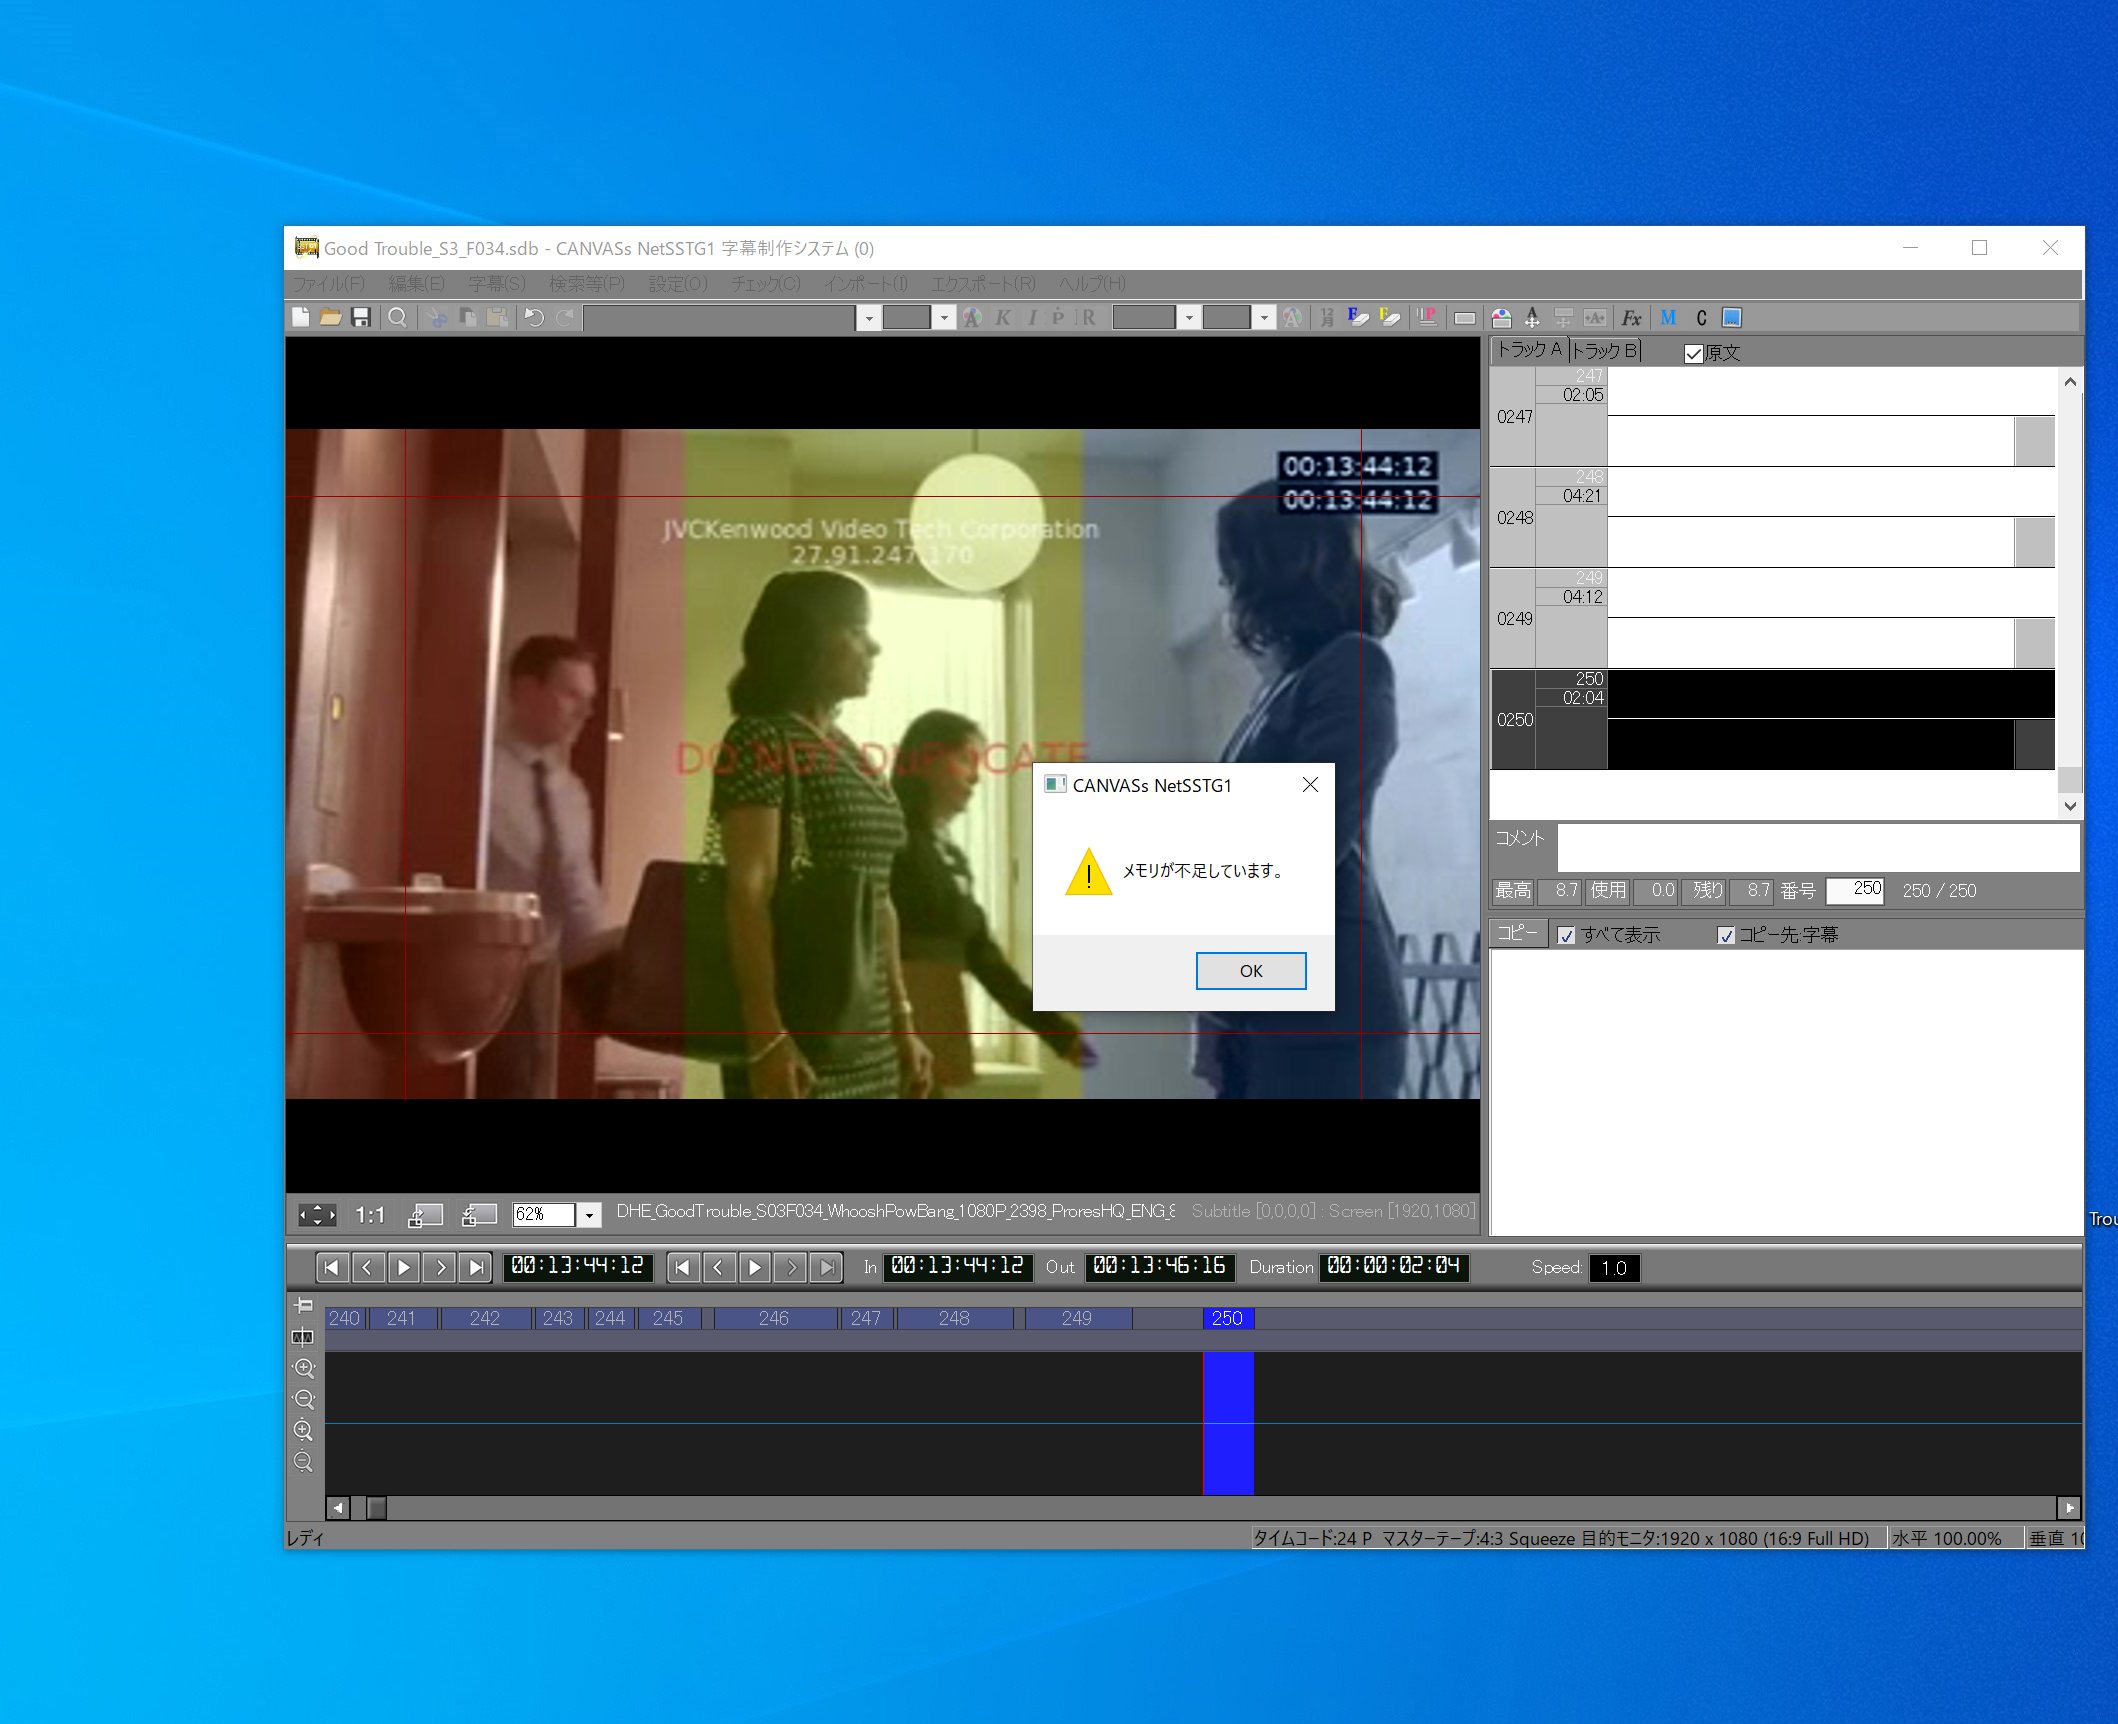Click OK in the memory warning dialog
This screenshot has height=1724, width=2118.
pos(1250,971)
